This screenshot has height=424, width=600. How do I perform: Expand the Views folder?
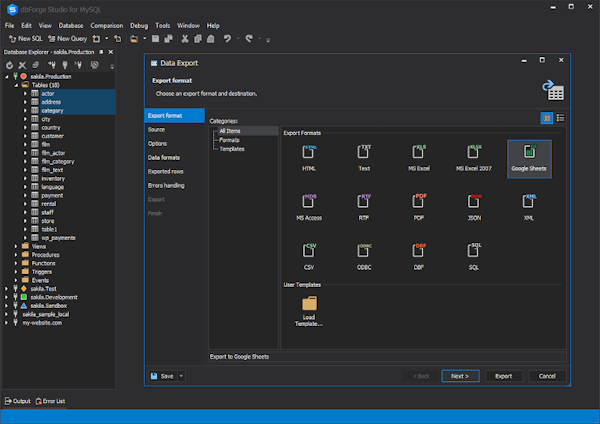pyautogui.click(x=16, y=246)
